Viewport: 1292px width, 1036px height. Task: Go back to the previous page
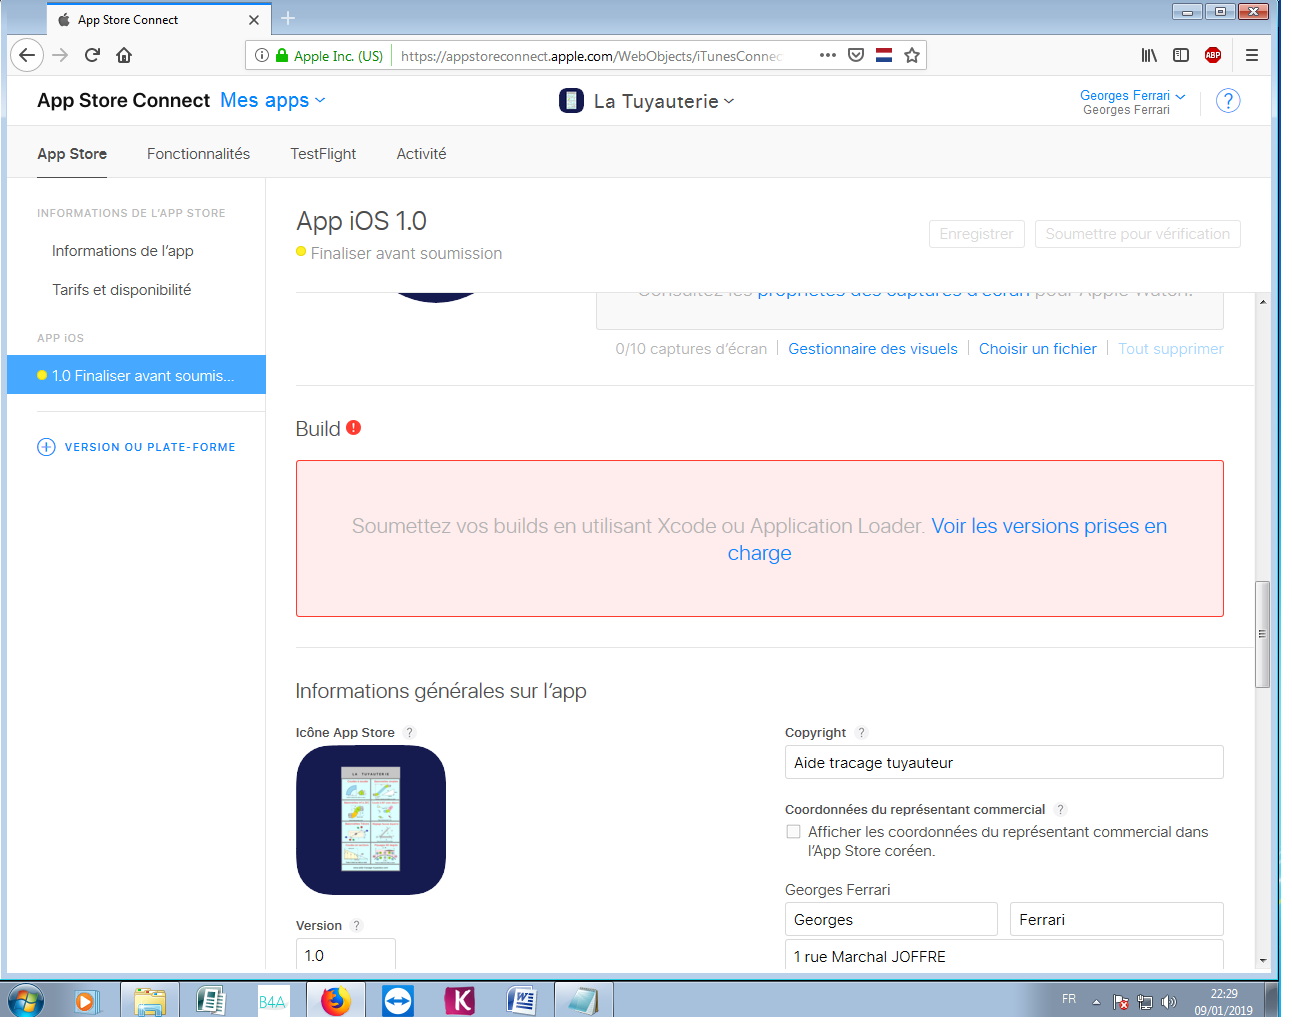pos(27,55)
